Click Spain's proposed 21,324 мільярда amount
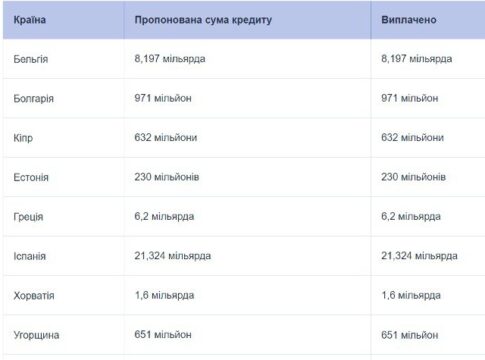Image resolution: width=485 pixels, height=360 pixels. tap(173, 256)
